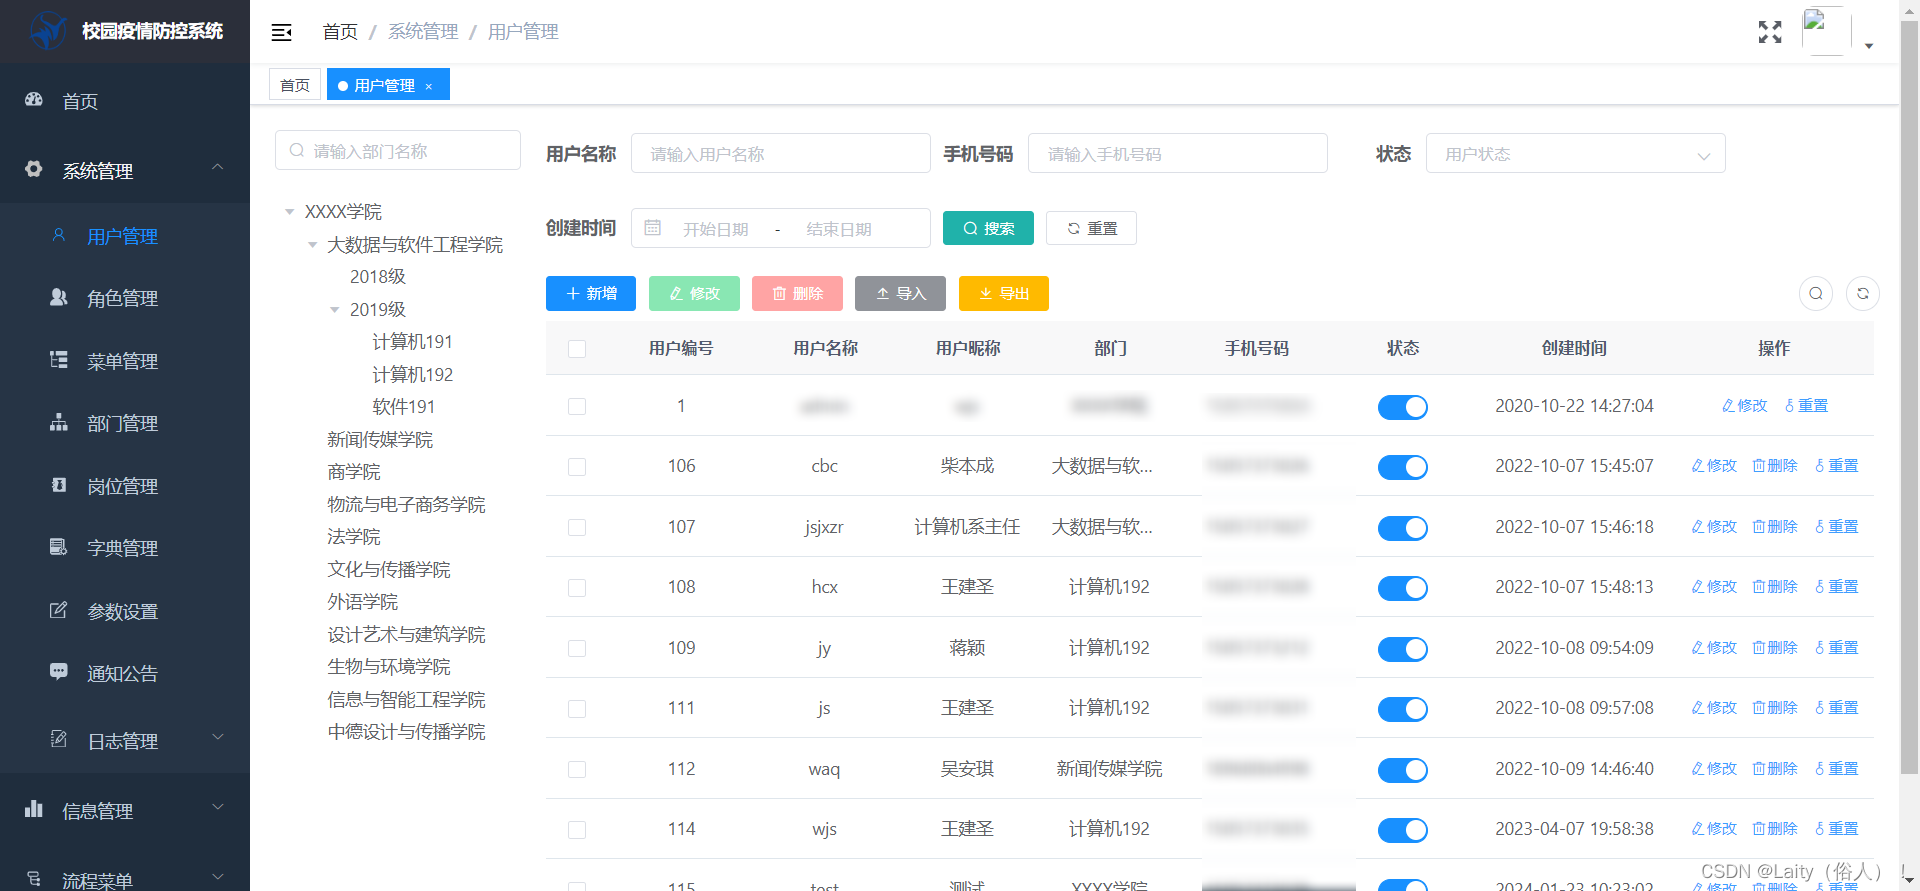Collapse the 2019级 tree node
The width and height of the screenshot is (1920, 891).
335,310
